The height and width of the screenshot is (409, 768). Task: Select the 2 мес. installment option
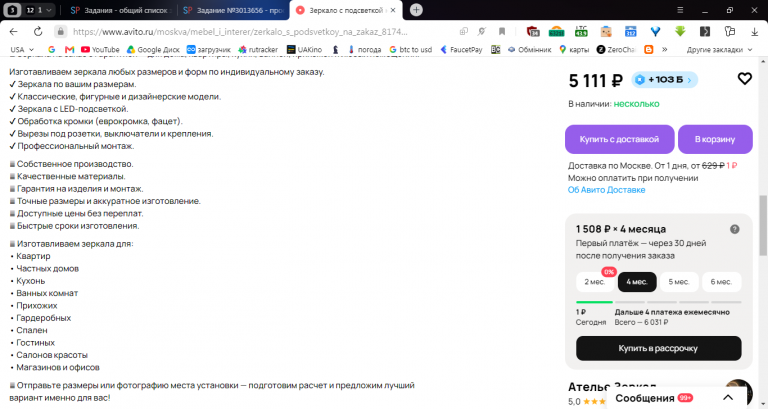595,282
